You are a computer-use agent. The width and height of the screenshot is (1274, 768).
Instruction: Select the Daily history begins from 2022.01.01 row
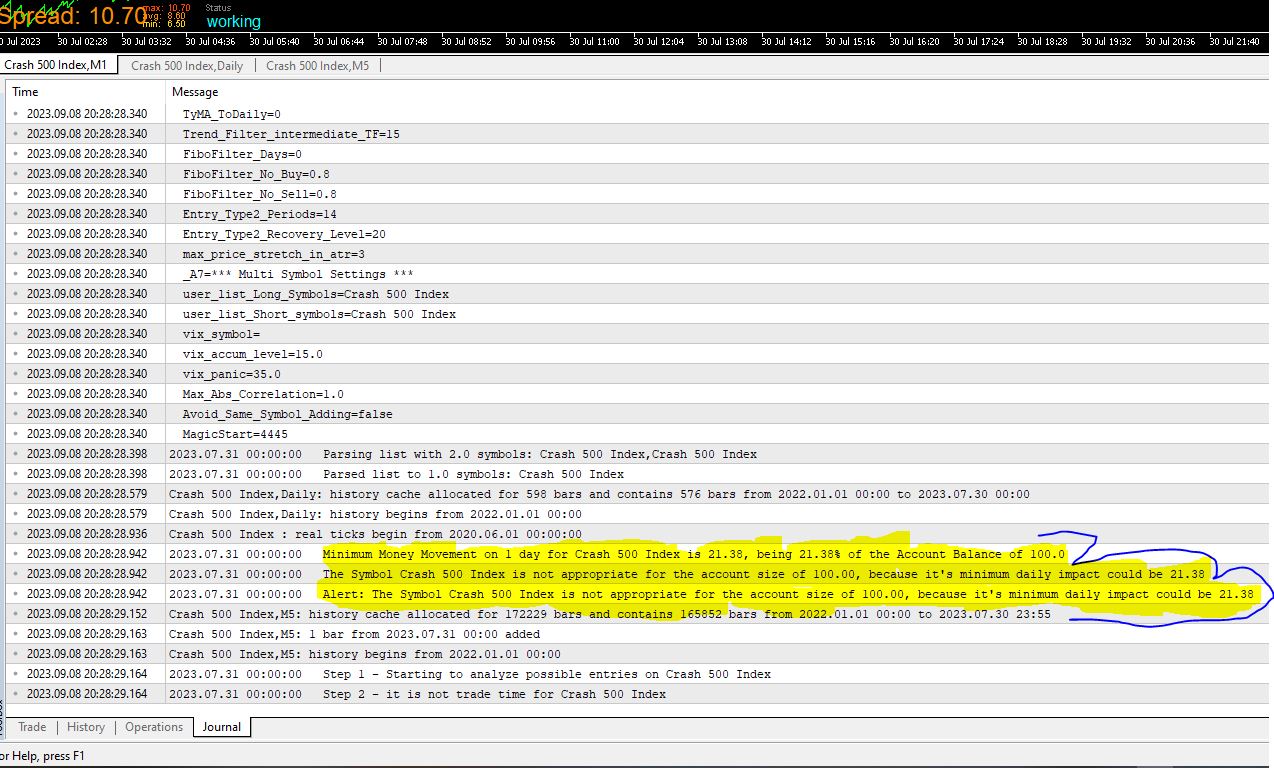point(638,514)
